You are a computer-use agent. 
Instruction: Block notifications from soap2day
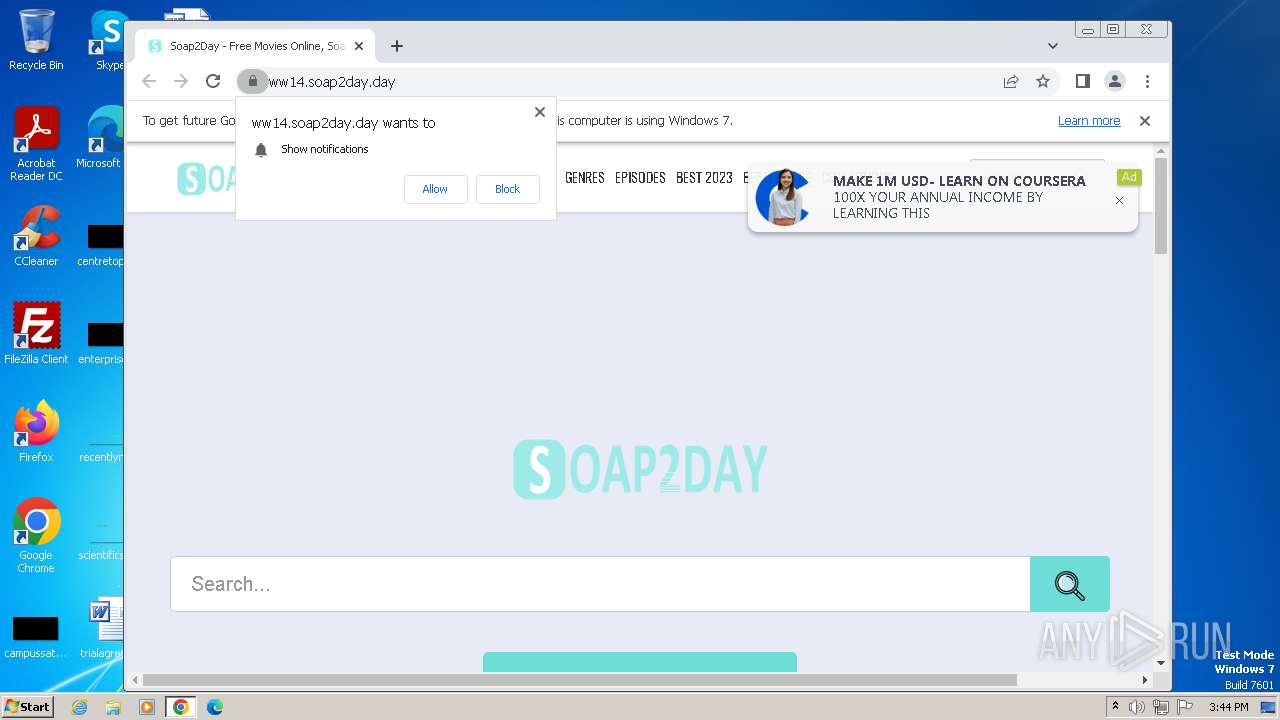(507, 189)
